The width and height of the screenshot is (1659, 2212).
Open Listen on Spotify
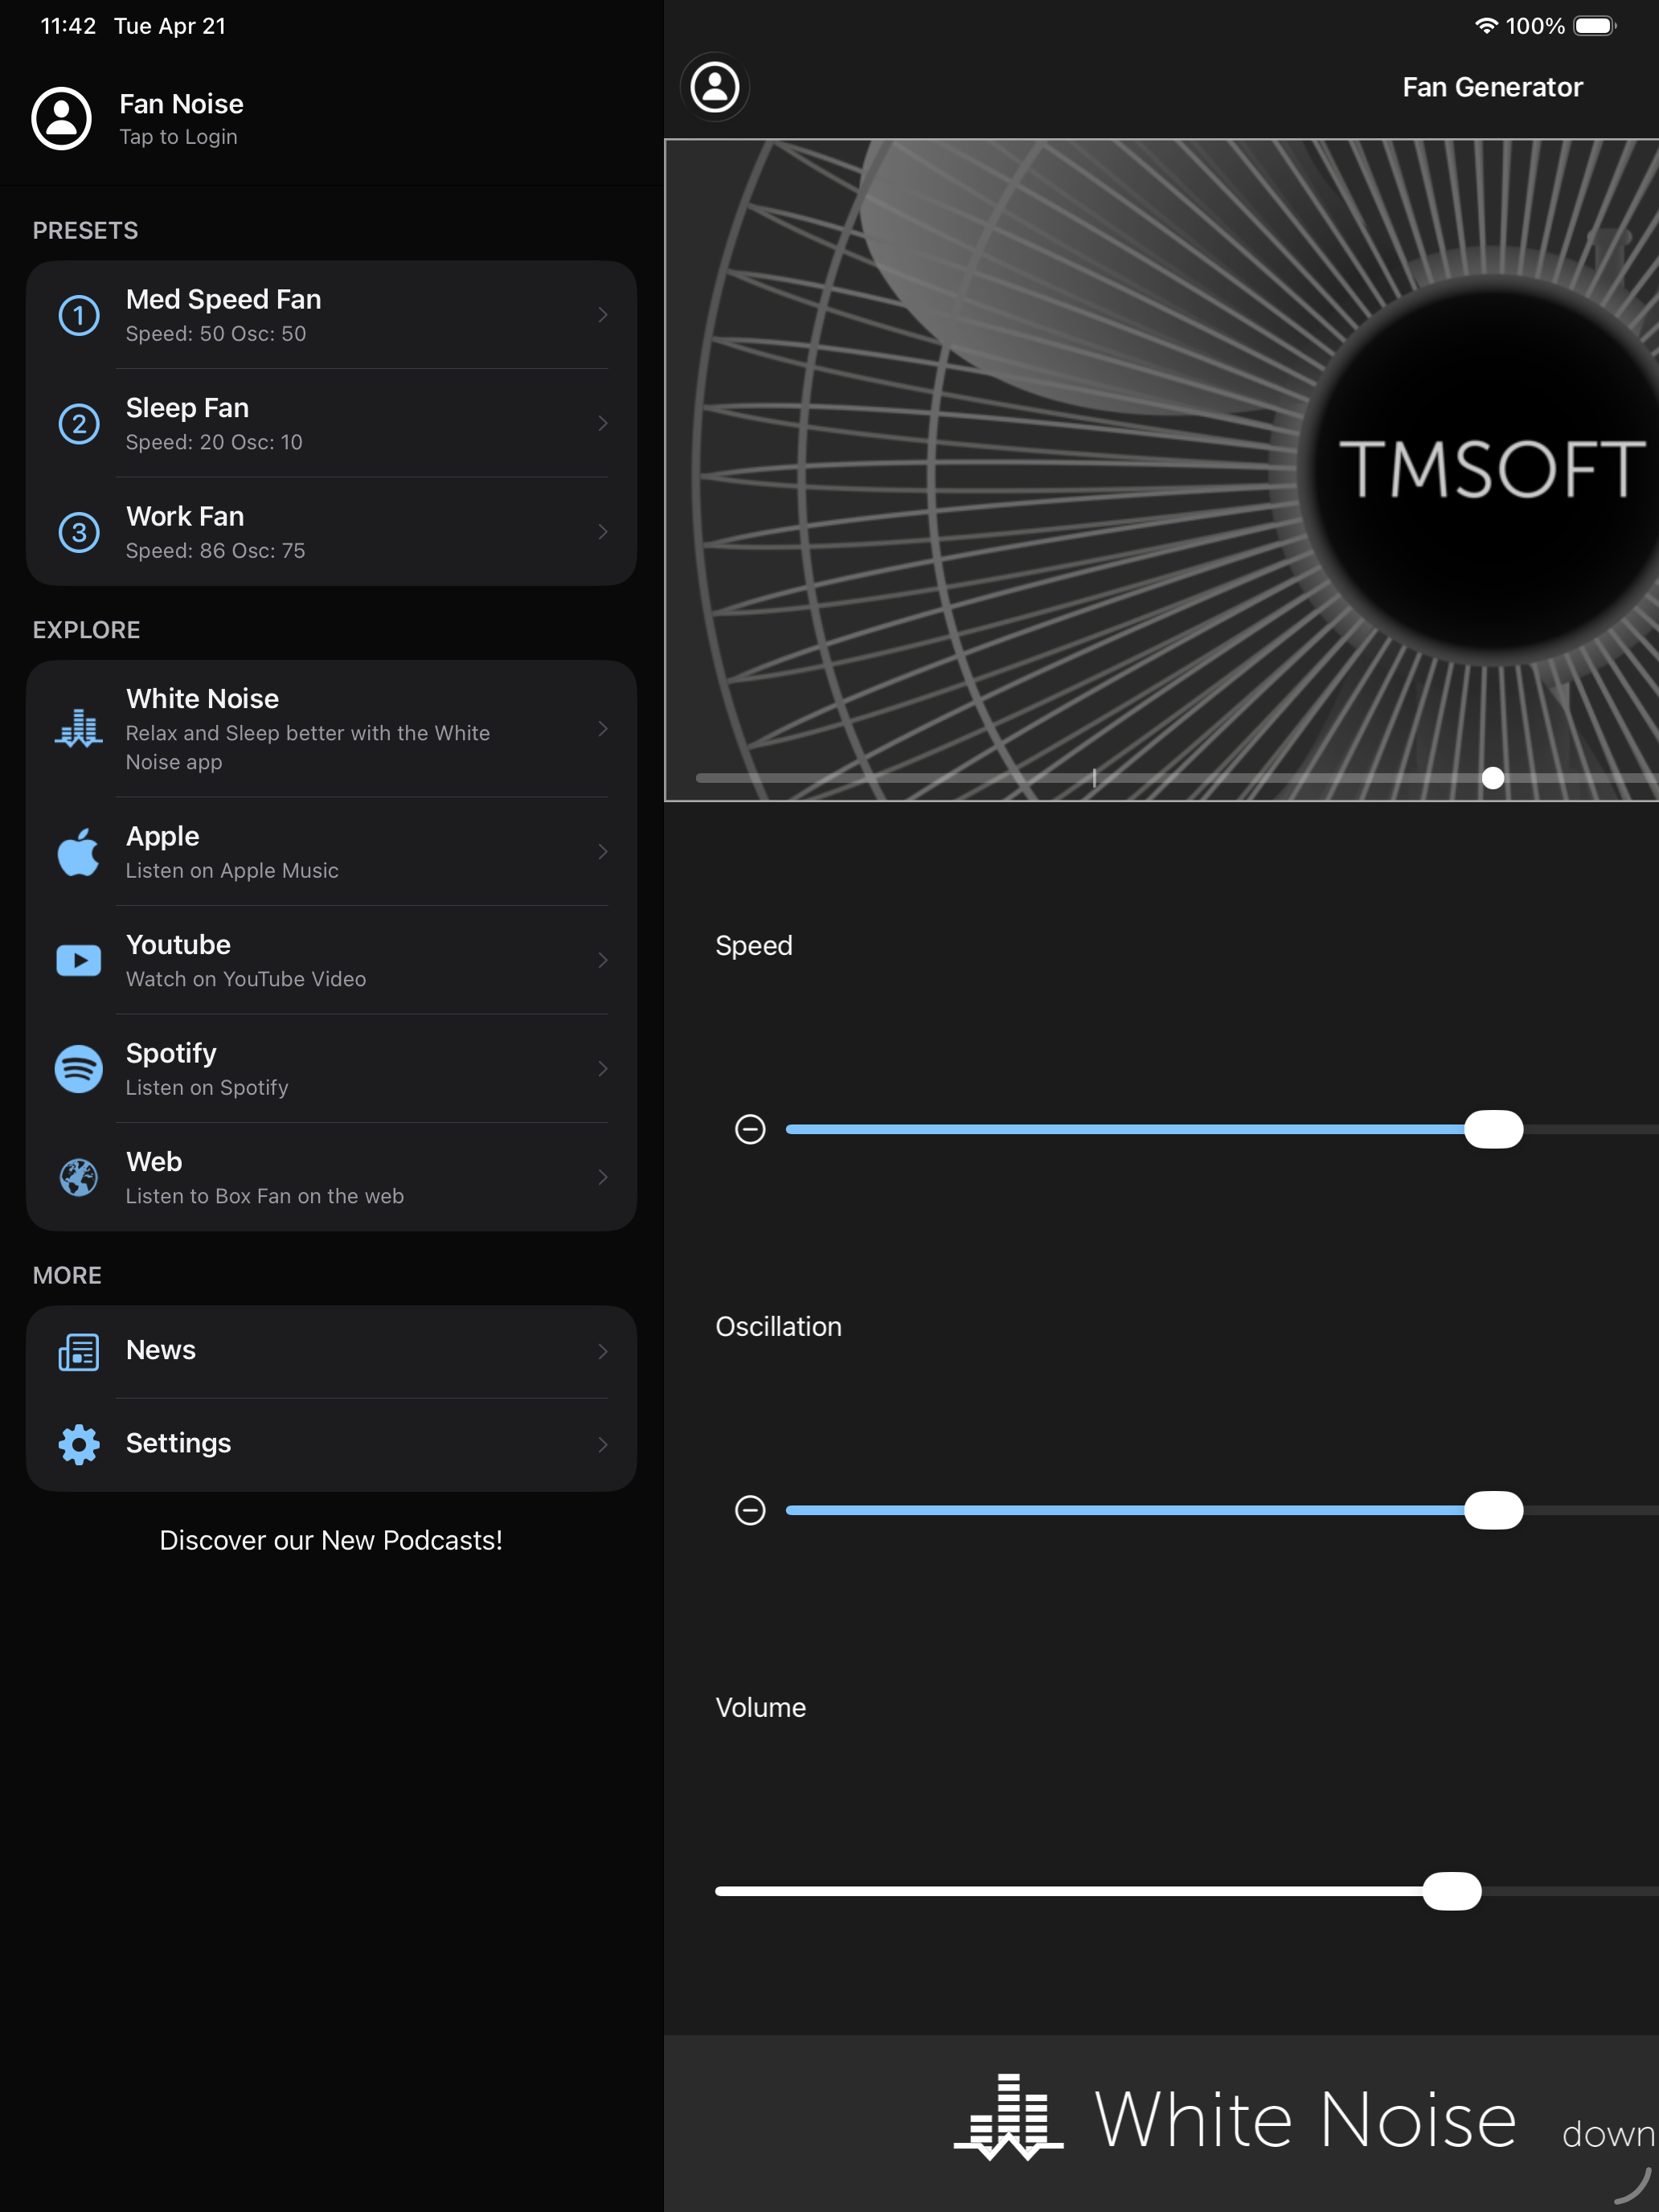(207, 1088)
